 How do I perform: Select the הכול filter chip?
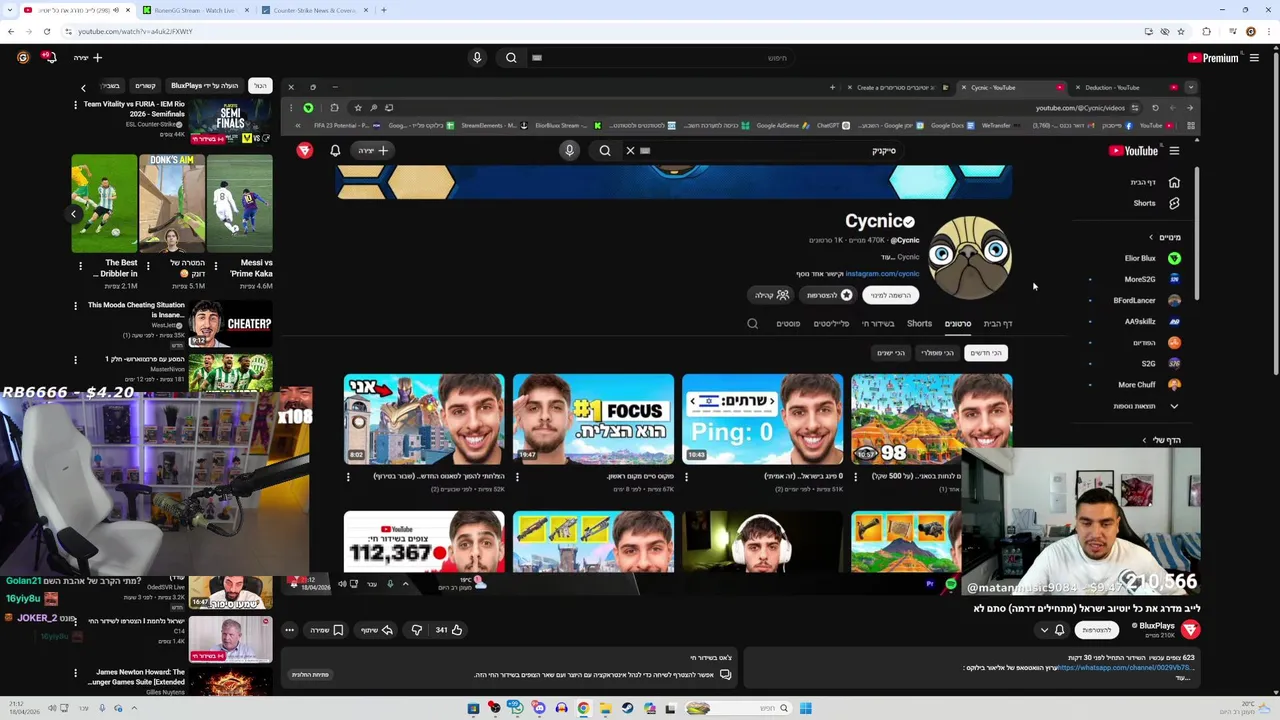tap(260, 86)
